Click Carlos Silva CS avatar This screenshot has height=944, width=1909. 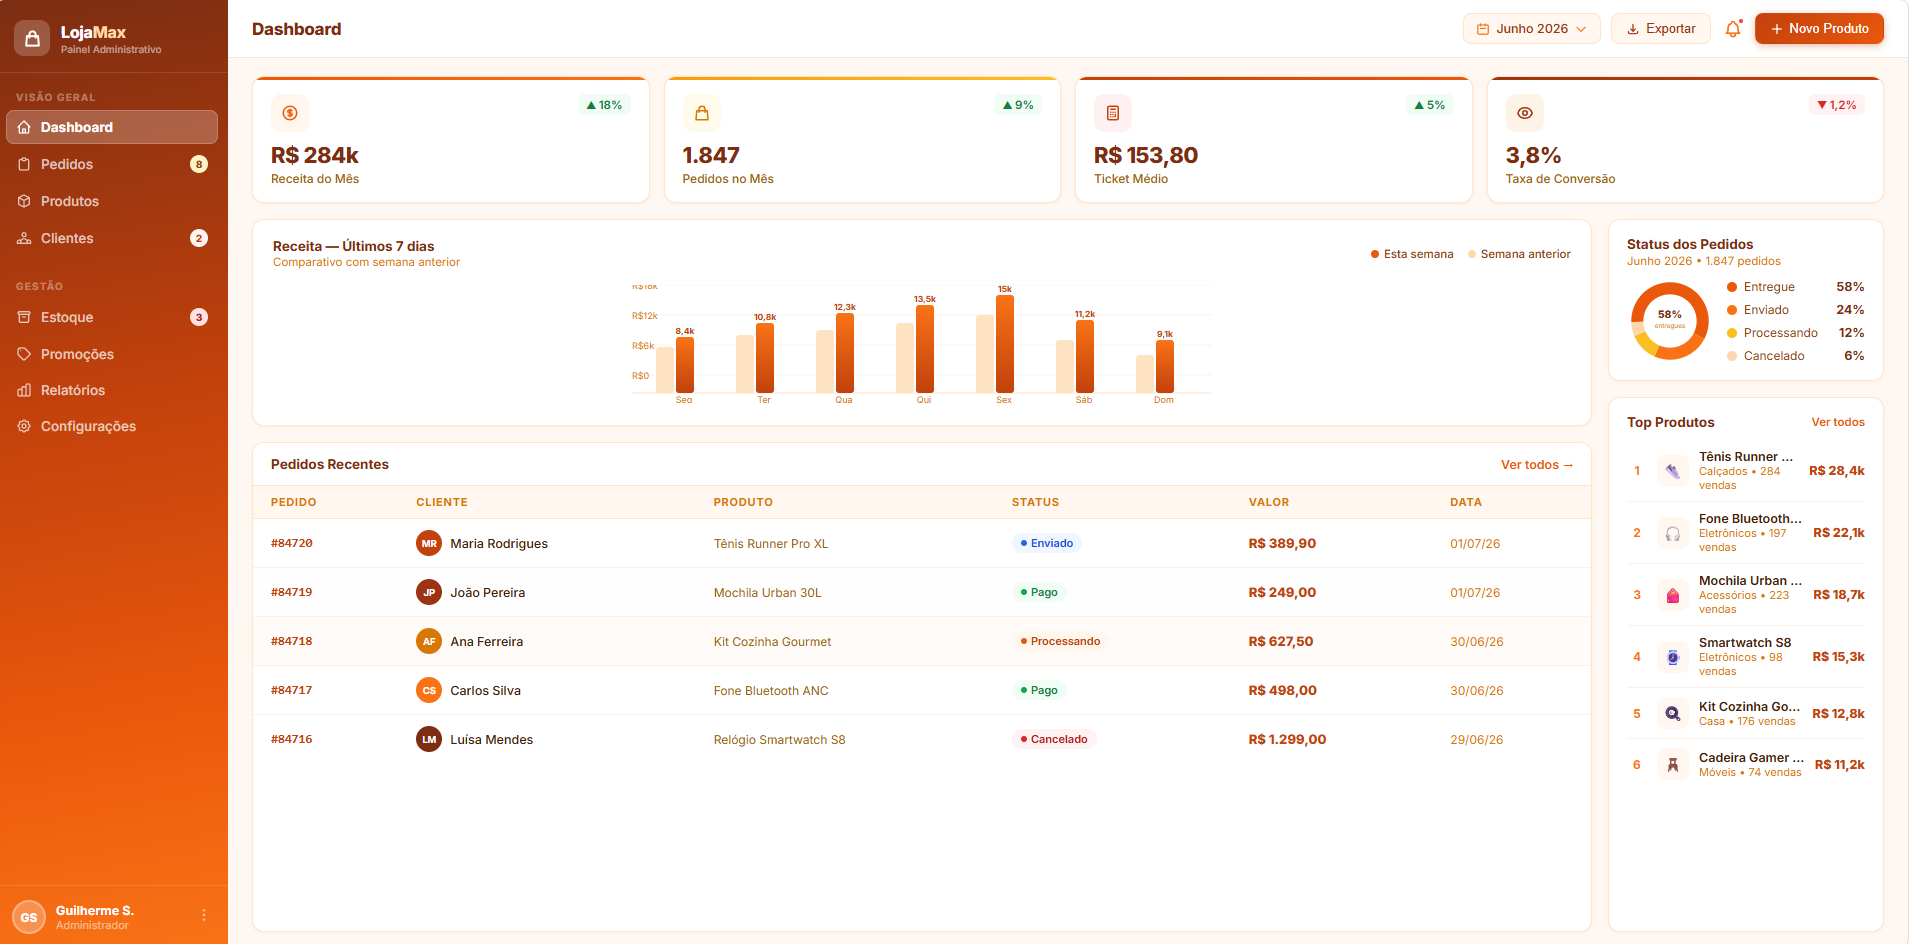tap(429, 691)
